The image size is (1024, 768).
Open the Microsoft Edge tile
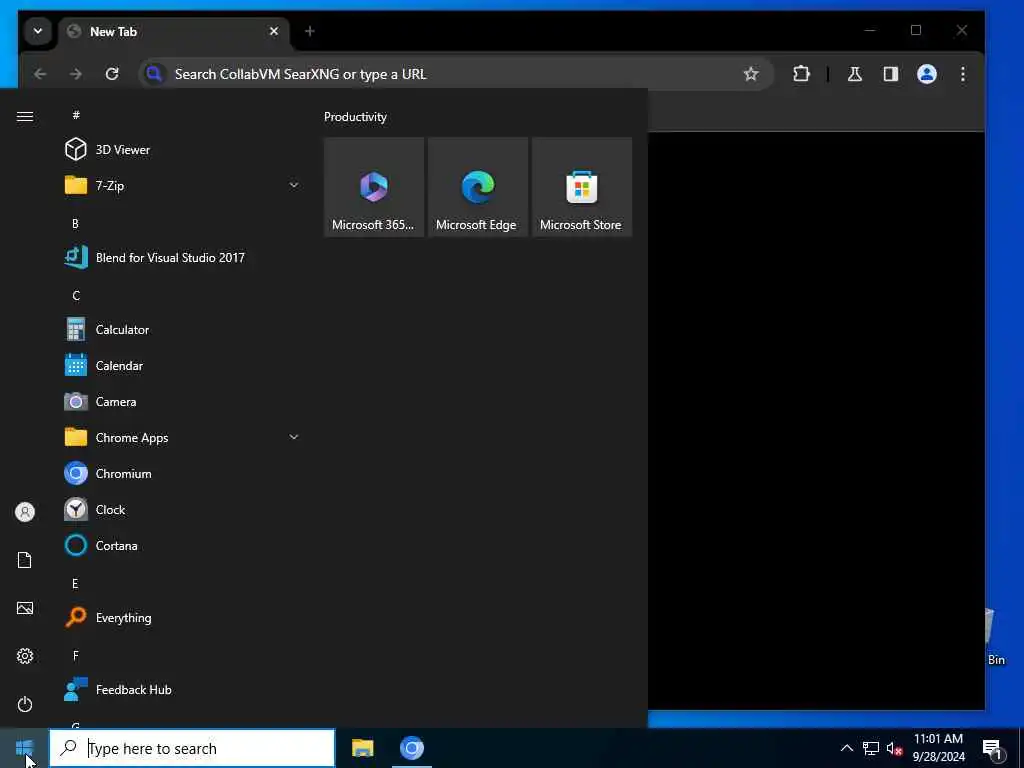point(477,187)
